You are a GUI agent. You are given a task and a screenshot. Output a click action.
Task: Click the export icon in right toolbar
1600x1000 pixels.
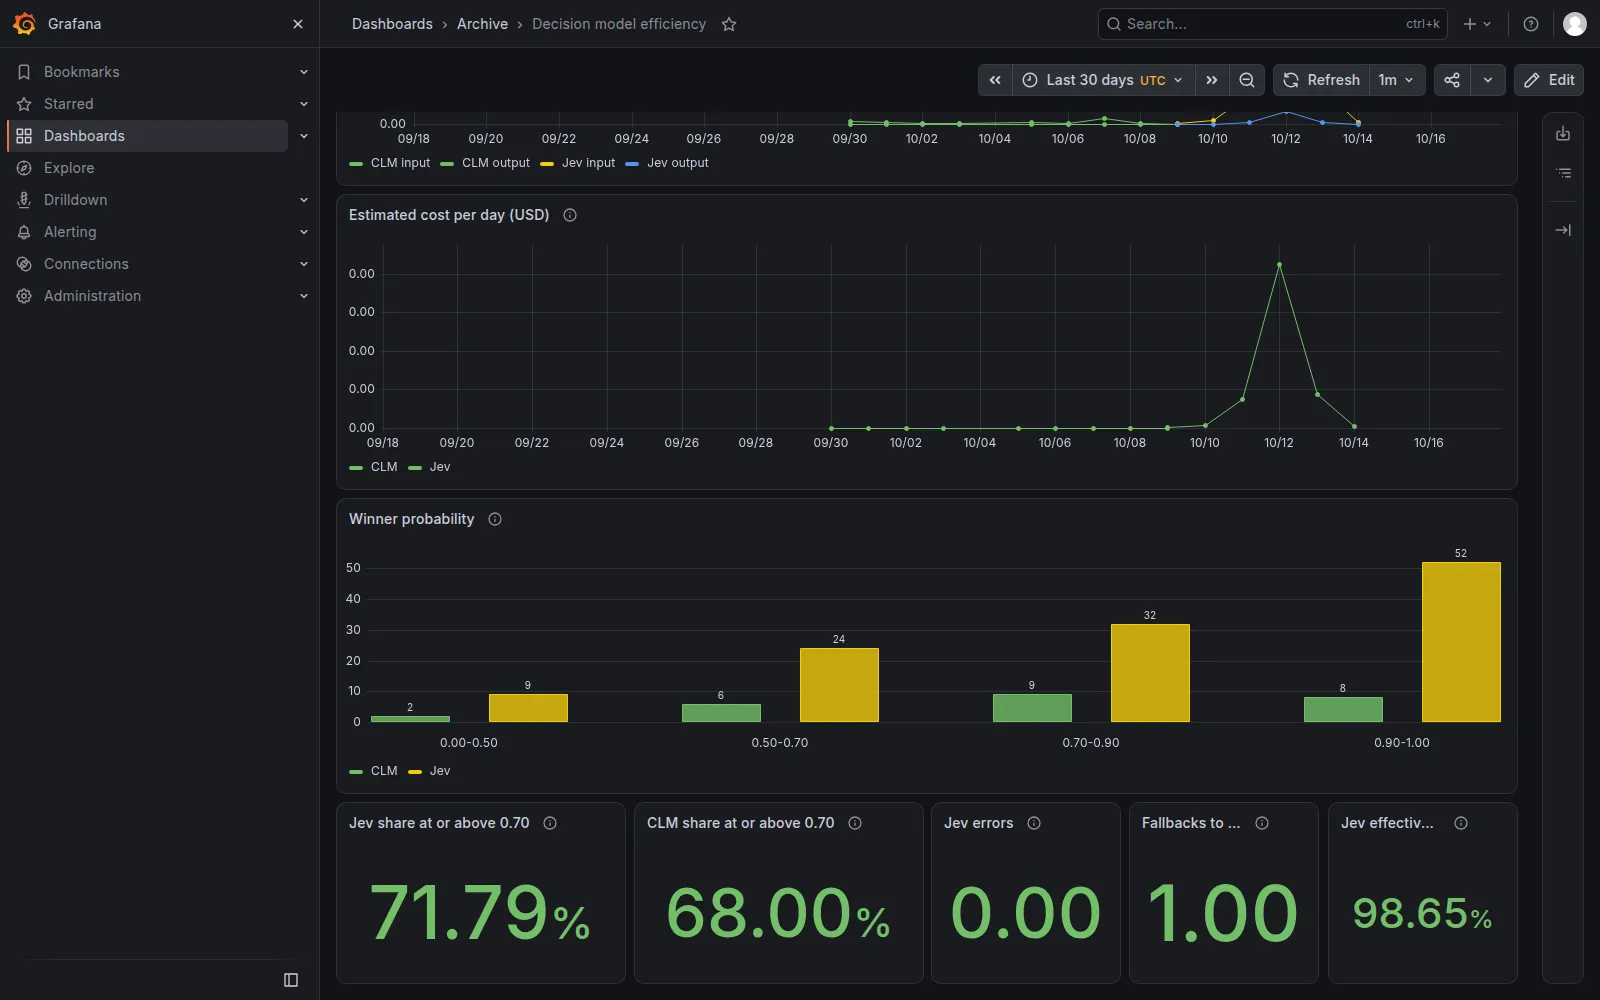[1563, 134]
